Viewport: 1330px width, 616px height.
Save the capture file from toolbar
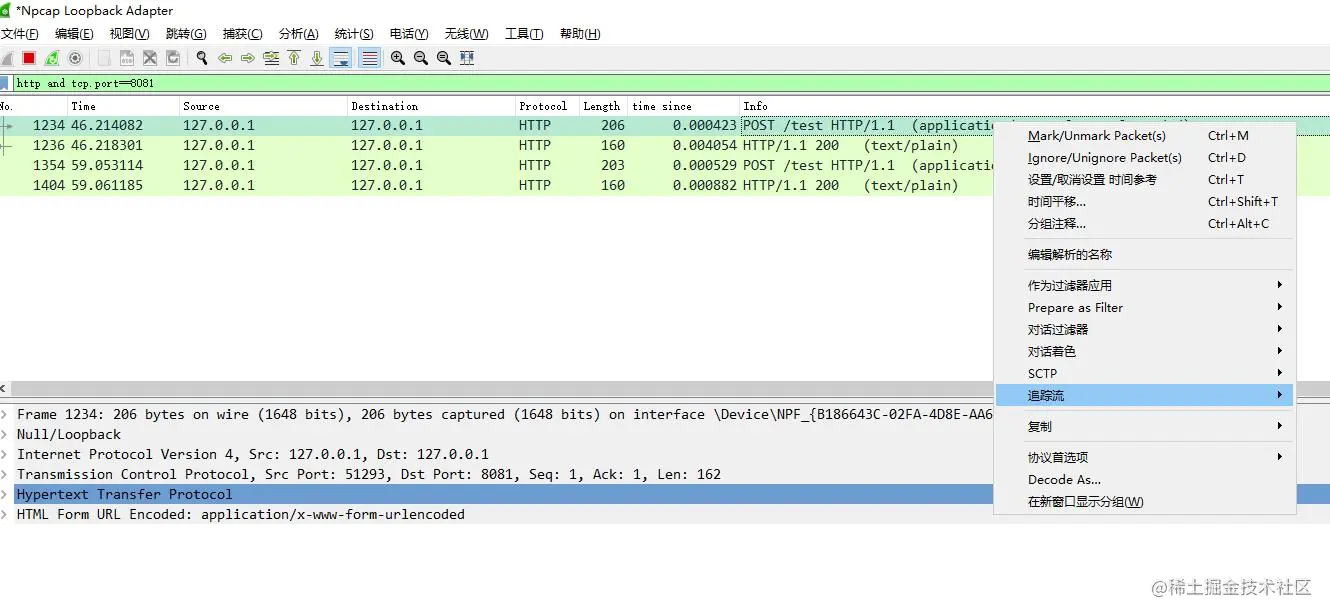(x=127, y=58)
